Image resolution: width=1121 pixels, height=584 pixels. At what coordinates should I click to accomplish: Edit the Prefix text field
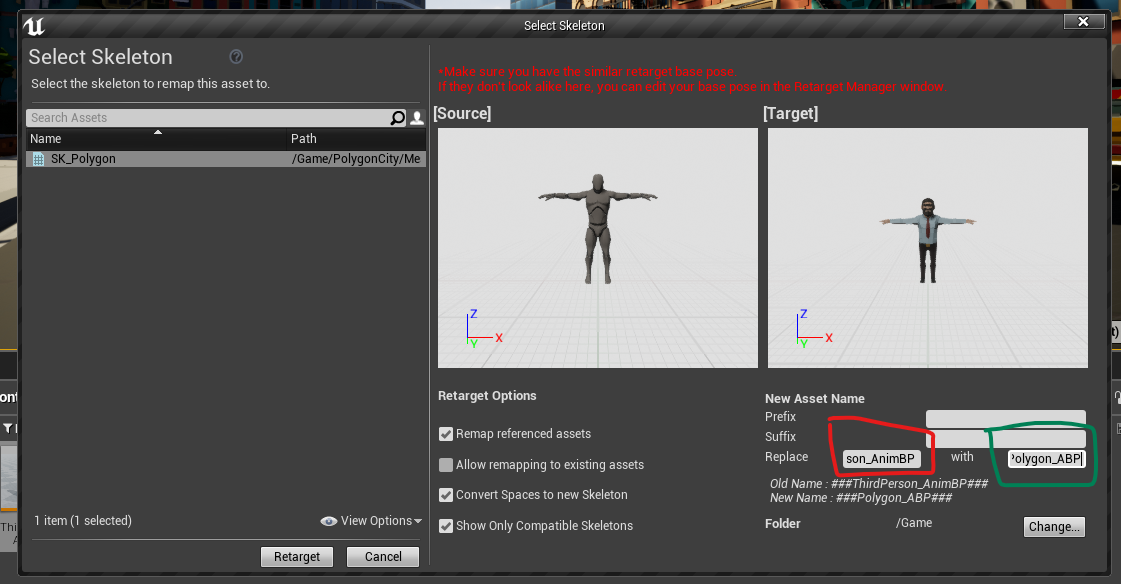coord(1005,417)
